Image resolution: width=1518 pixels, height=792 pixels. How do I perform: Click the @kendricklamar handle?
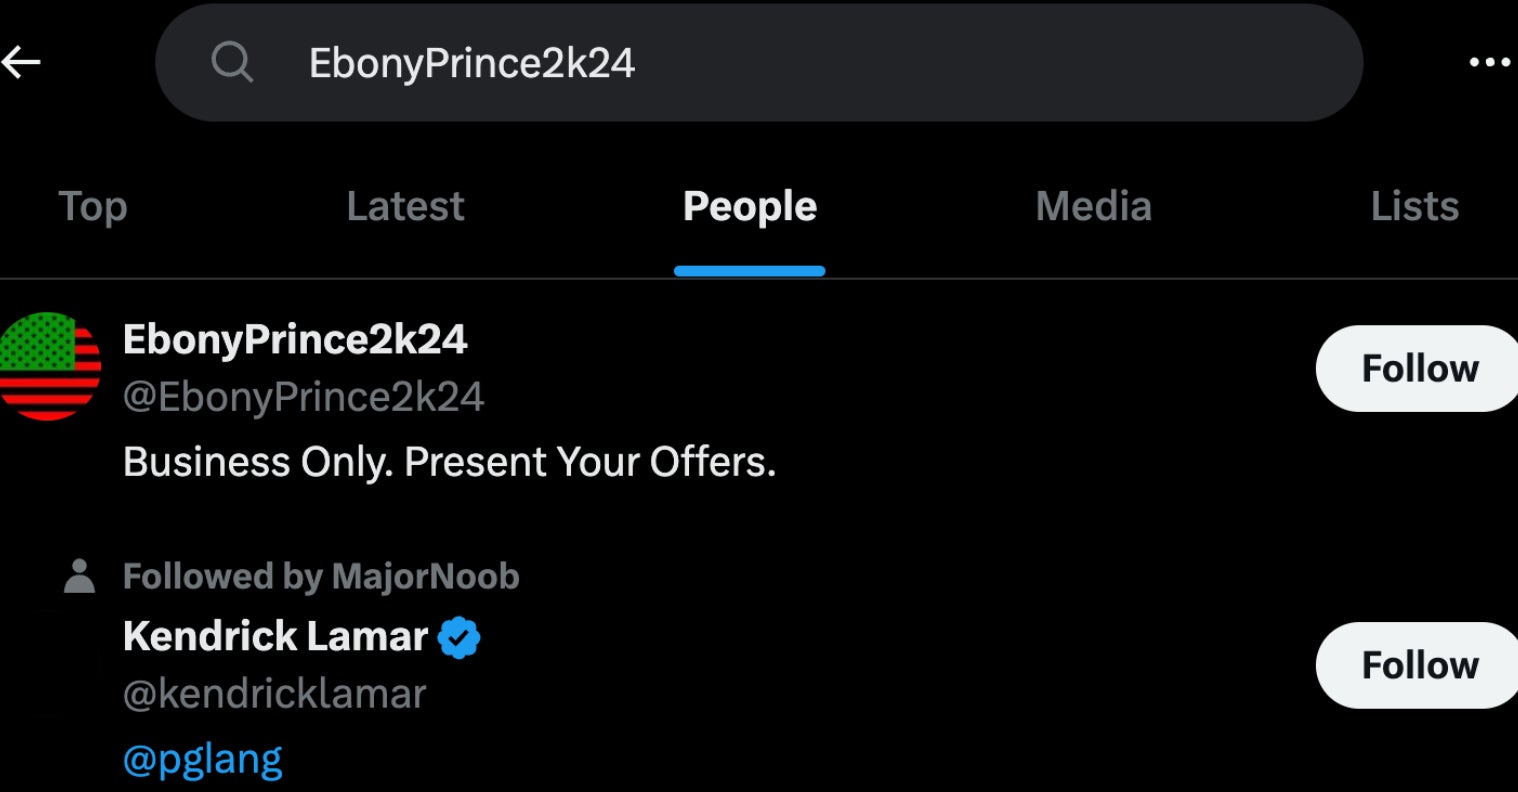[x=274, y=694]
